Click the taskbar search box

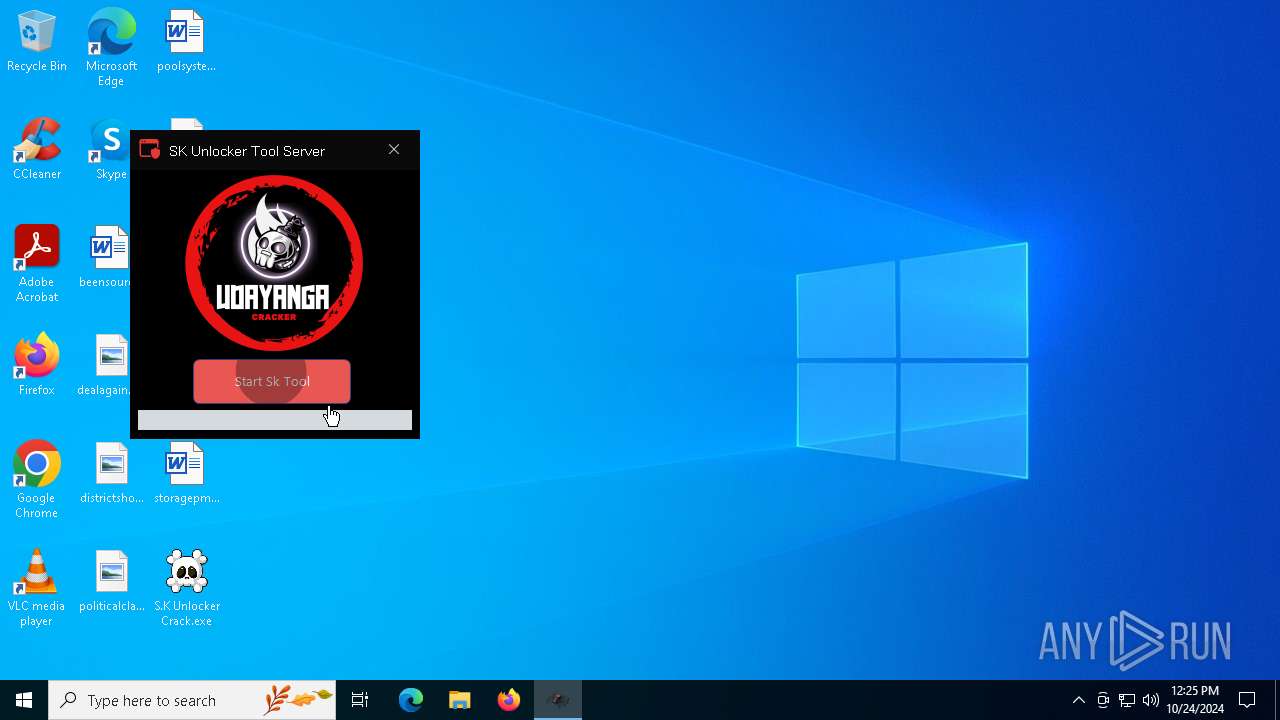[x=192, y=700]
